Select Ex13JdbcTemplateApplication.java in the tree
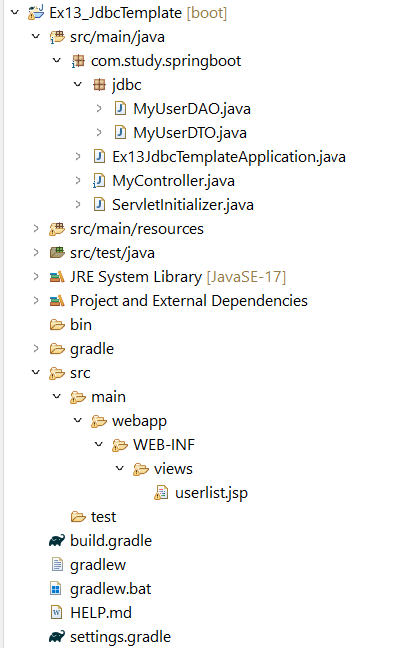Viewport: 400px width, 648px height. pos(229,157)
